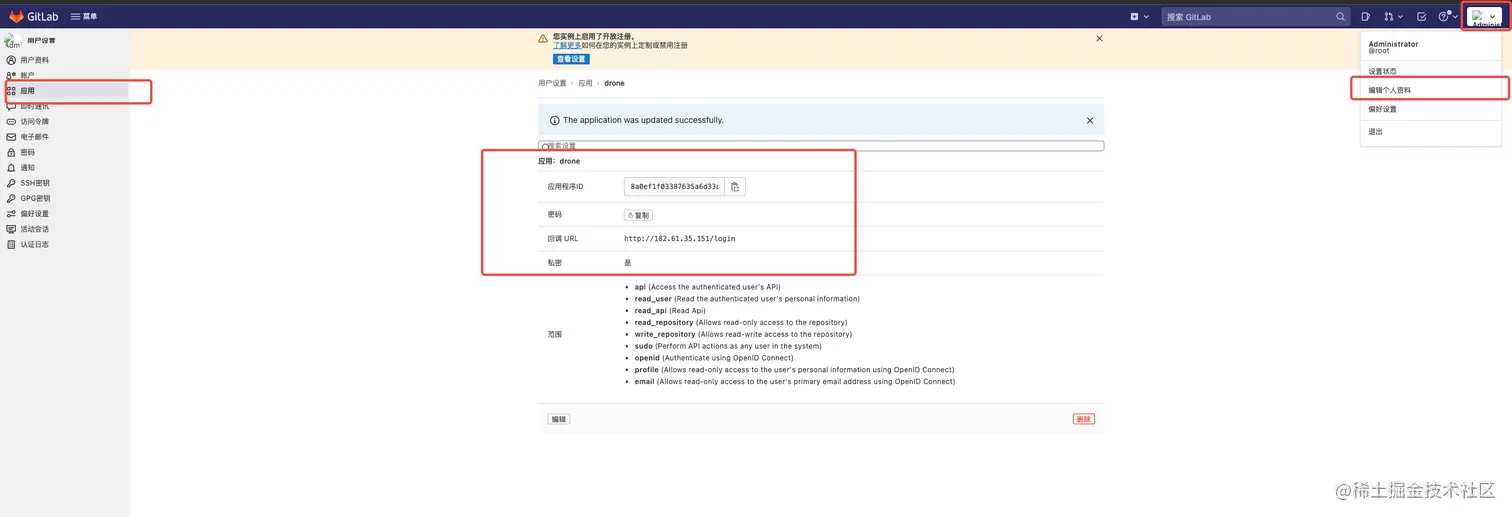Select 设置状态 in user menu
1512x517 pixels.
point(1383,71)
